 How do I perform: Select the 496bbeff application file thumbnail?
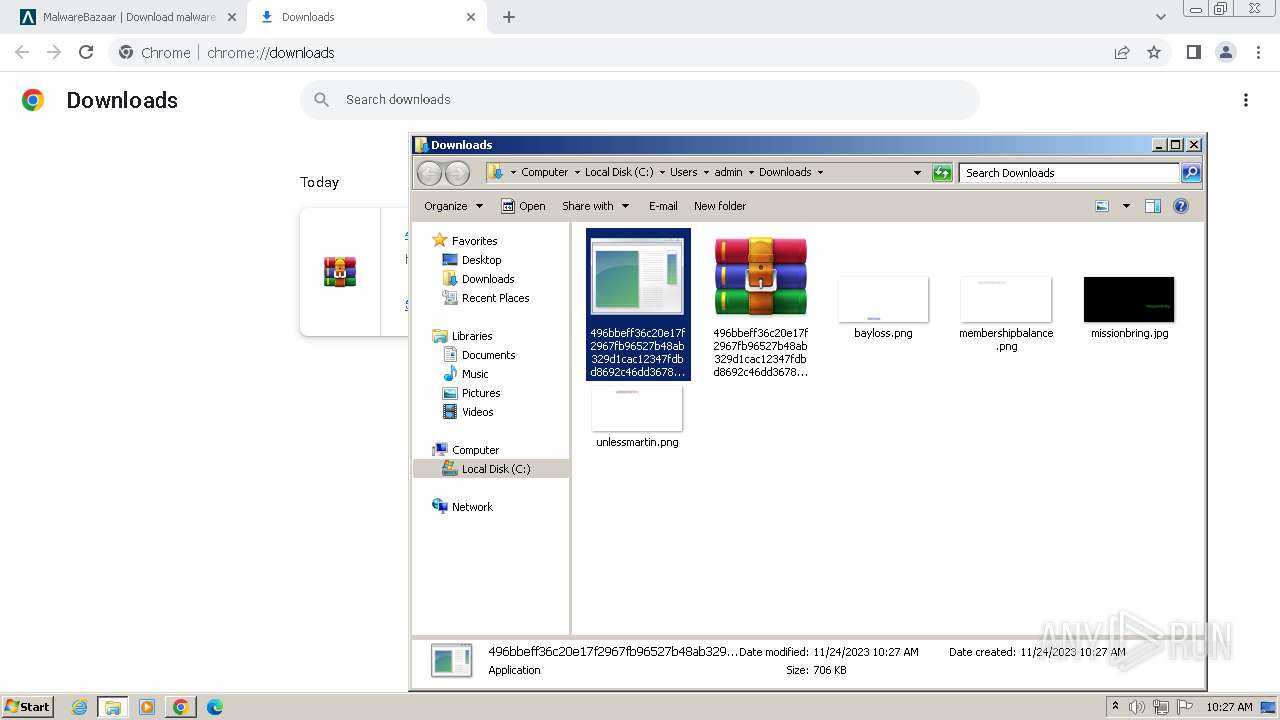638,304
